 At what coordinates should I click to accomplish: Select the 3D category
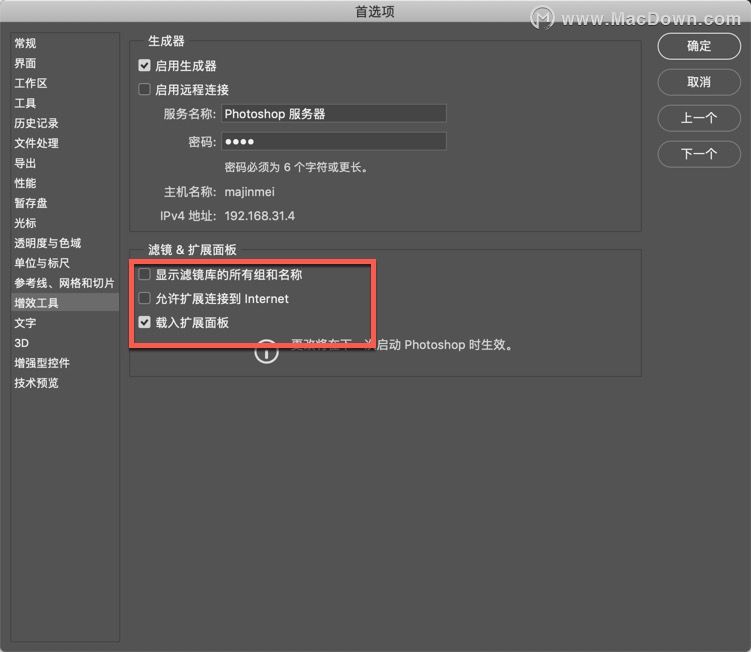(65, 343)
